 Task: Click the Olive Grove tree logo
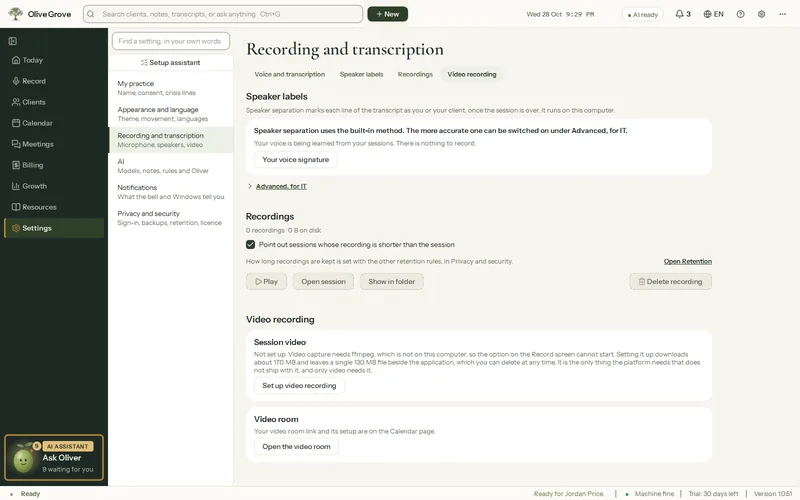click(x=15, y=14)
